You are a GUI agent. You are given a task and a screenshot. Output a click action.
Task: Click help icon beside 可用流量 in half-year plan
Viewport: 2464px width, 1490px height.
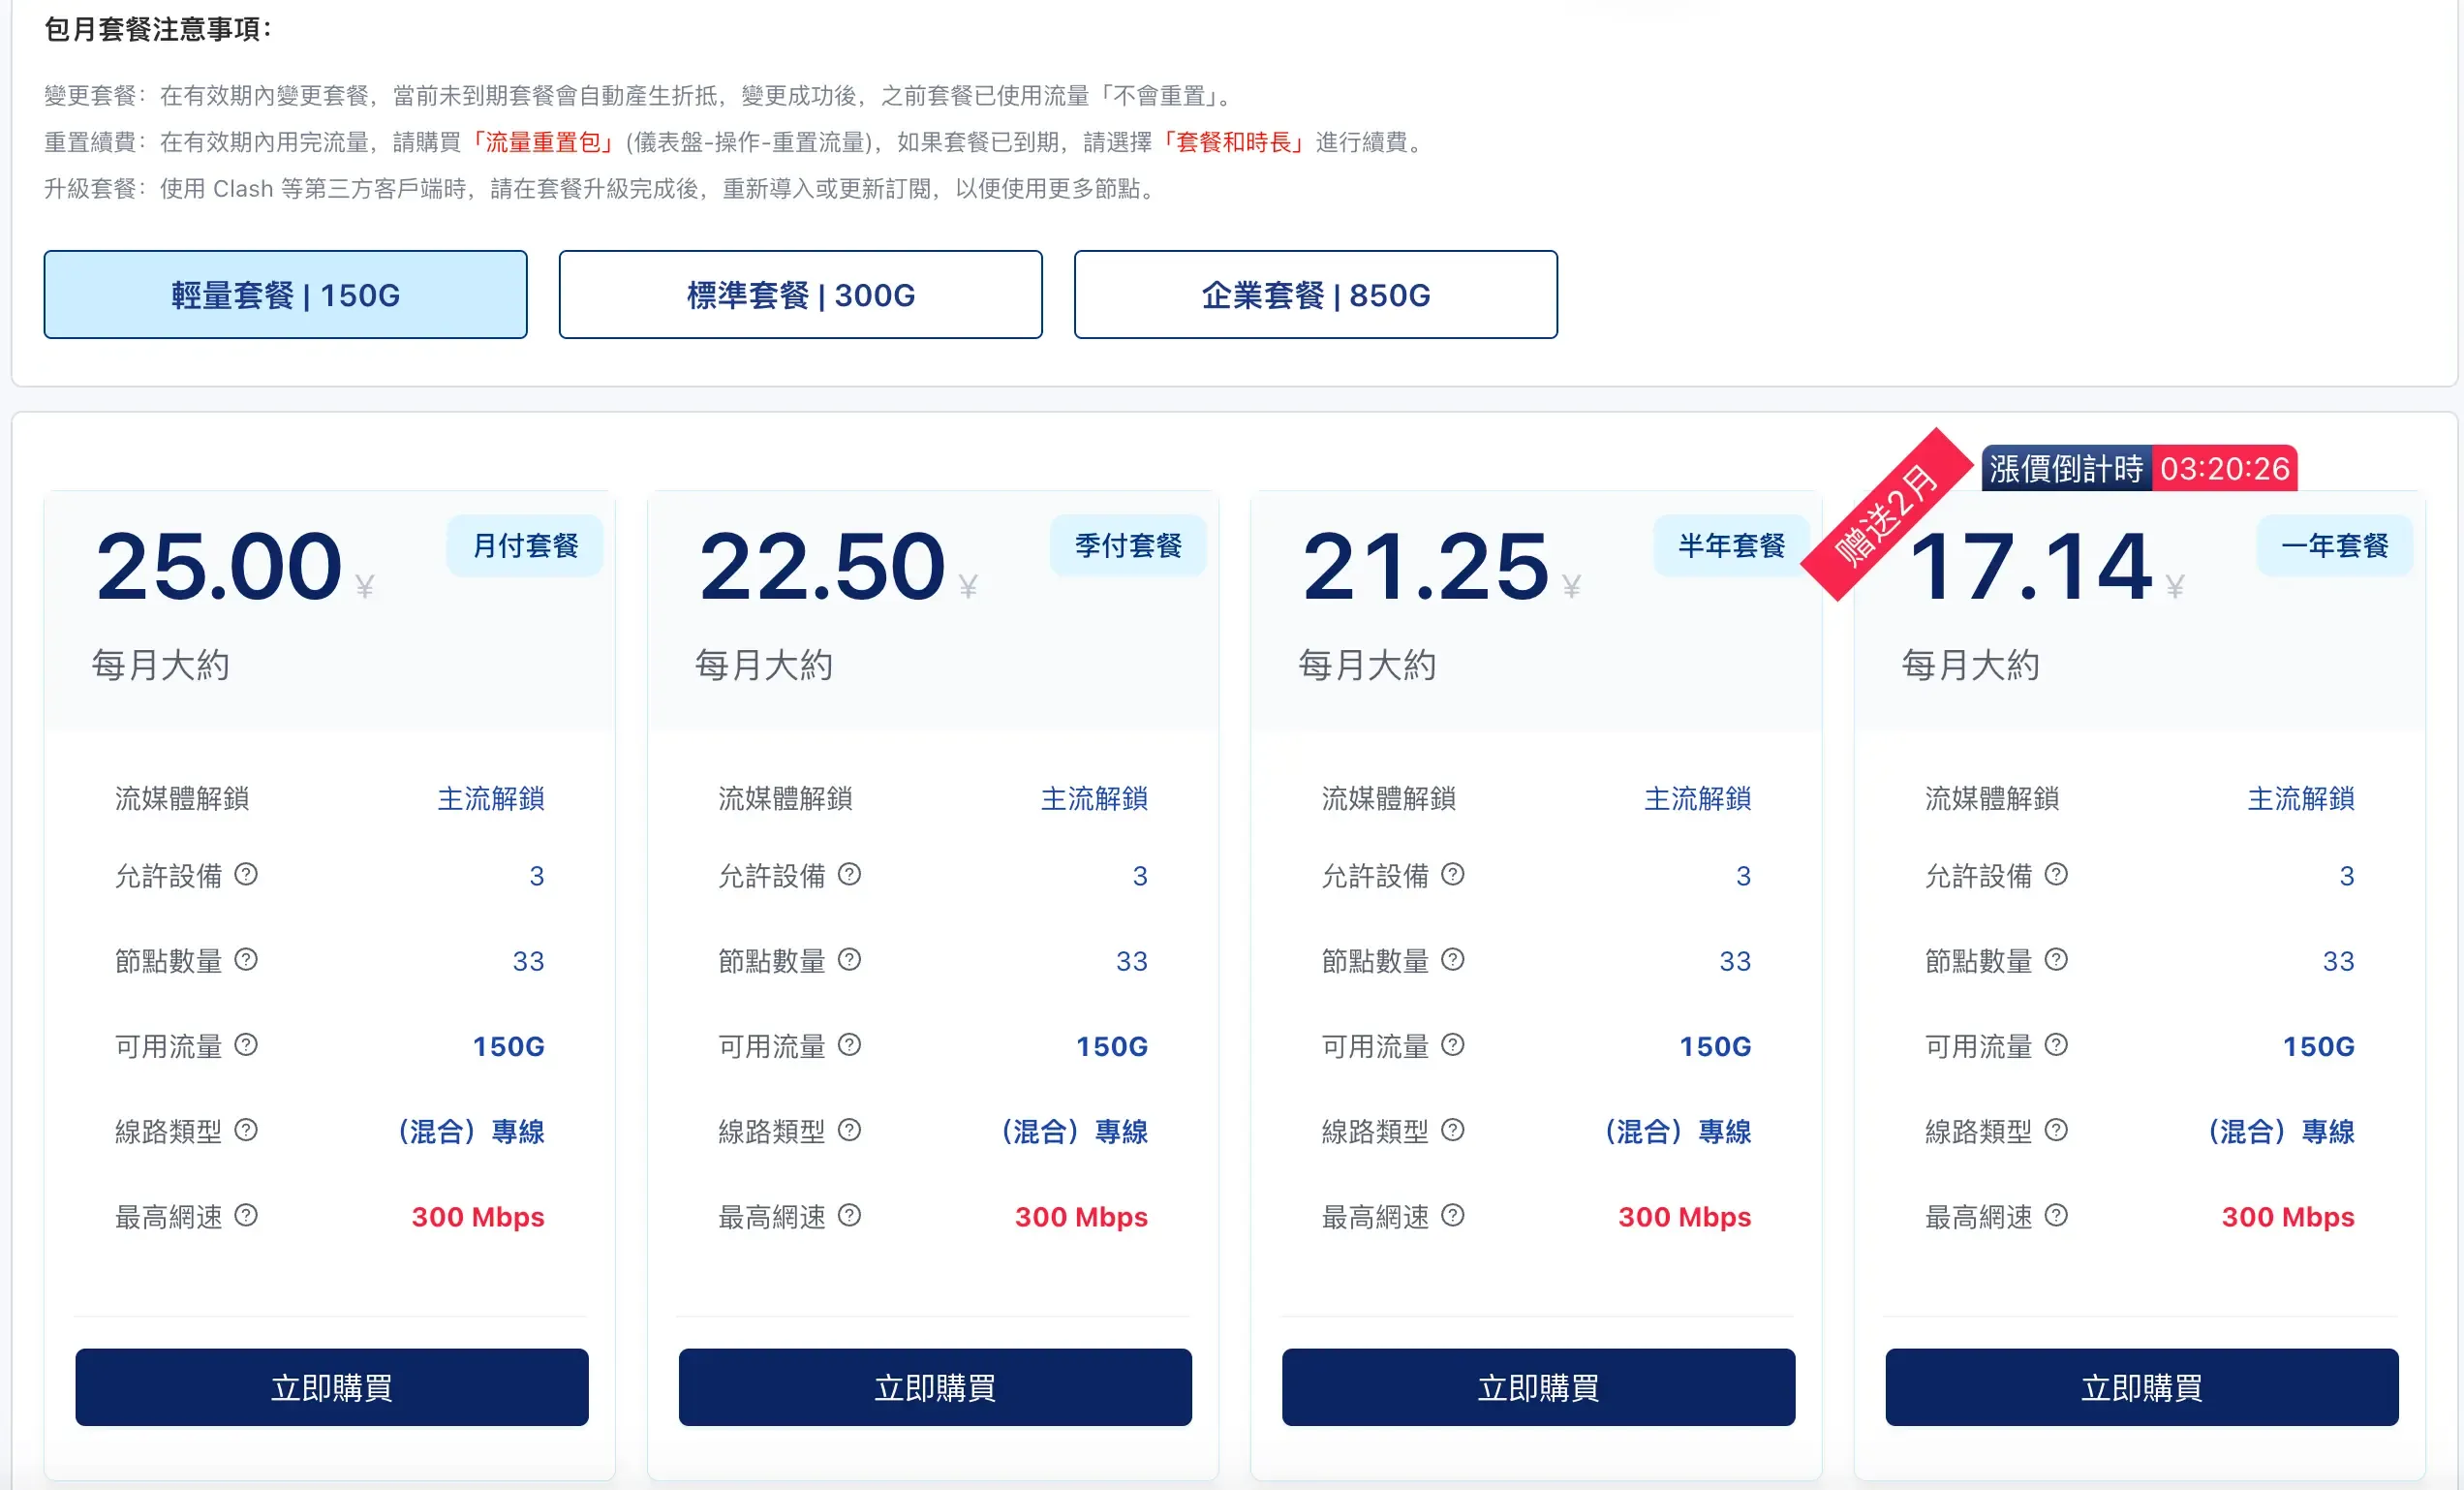[1452, 1045]
